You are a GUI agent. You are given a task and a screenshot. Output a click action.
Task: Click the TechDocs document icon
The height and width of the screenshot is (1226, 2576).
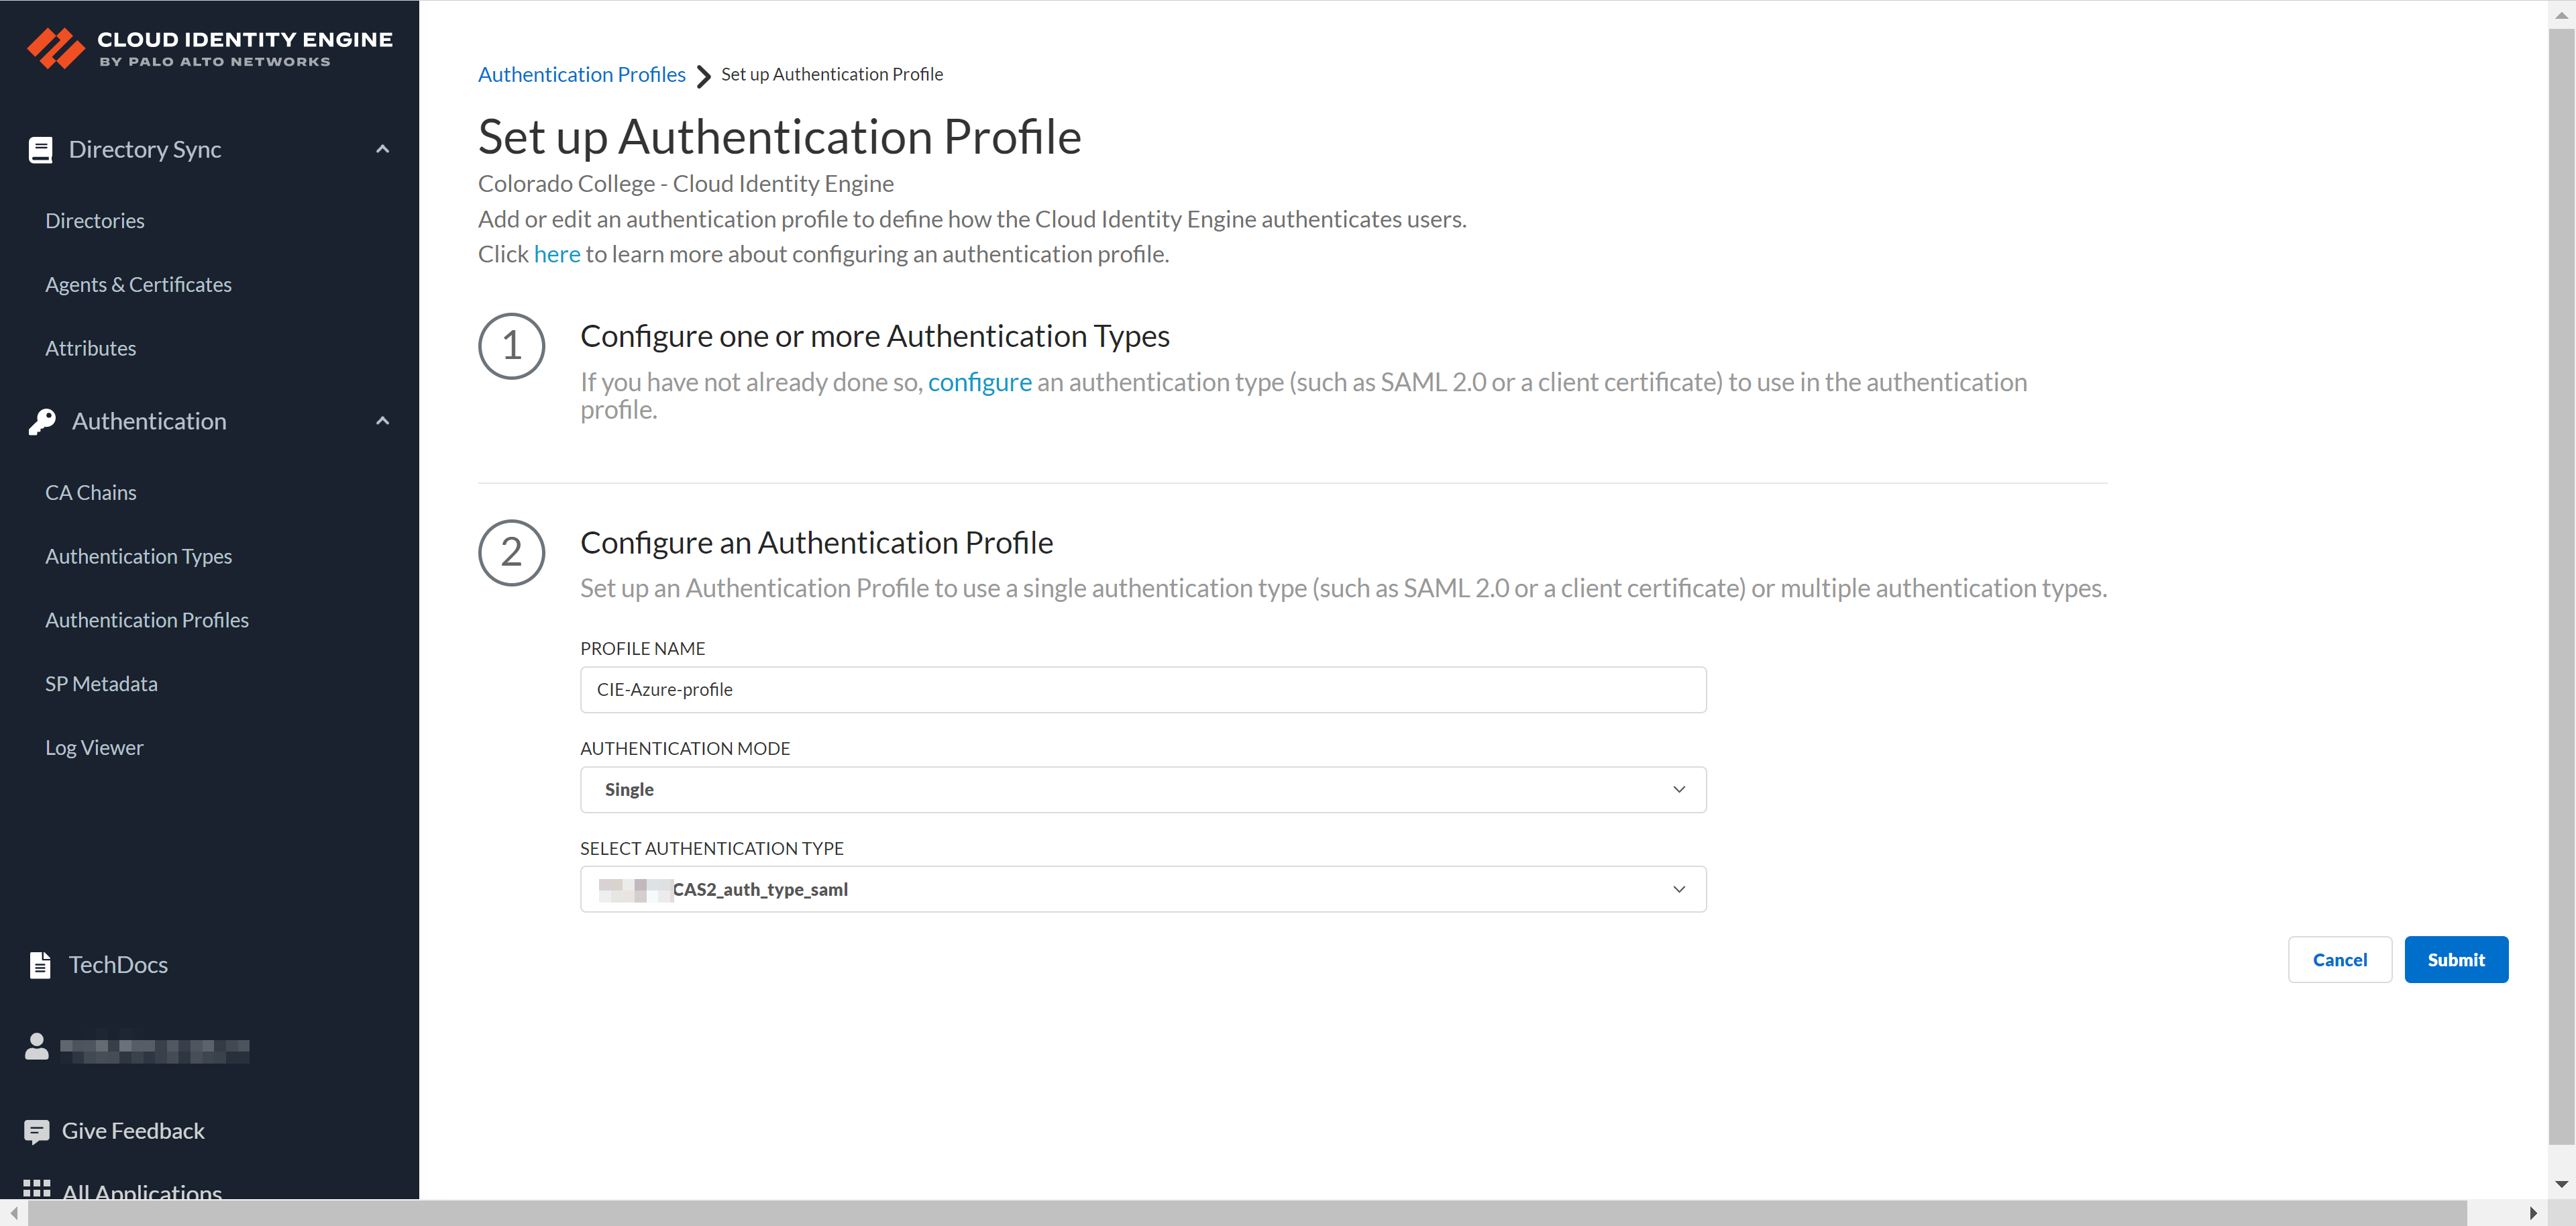[40, 965]
